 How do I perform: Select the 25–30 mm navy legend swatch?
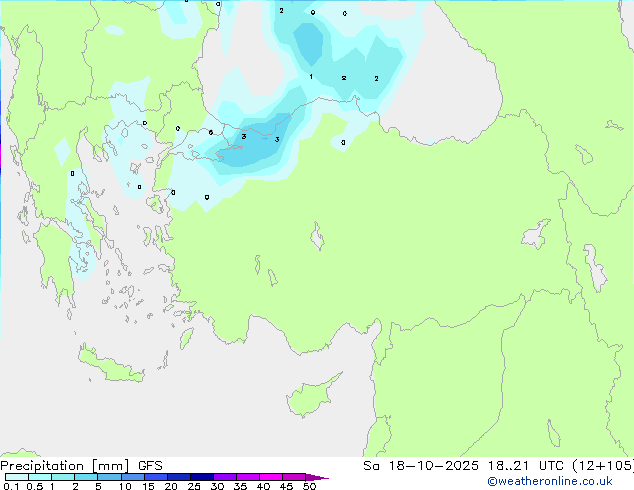(x=201, y=477)
